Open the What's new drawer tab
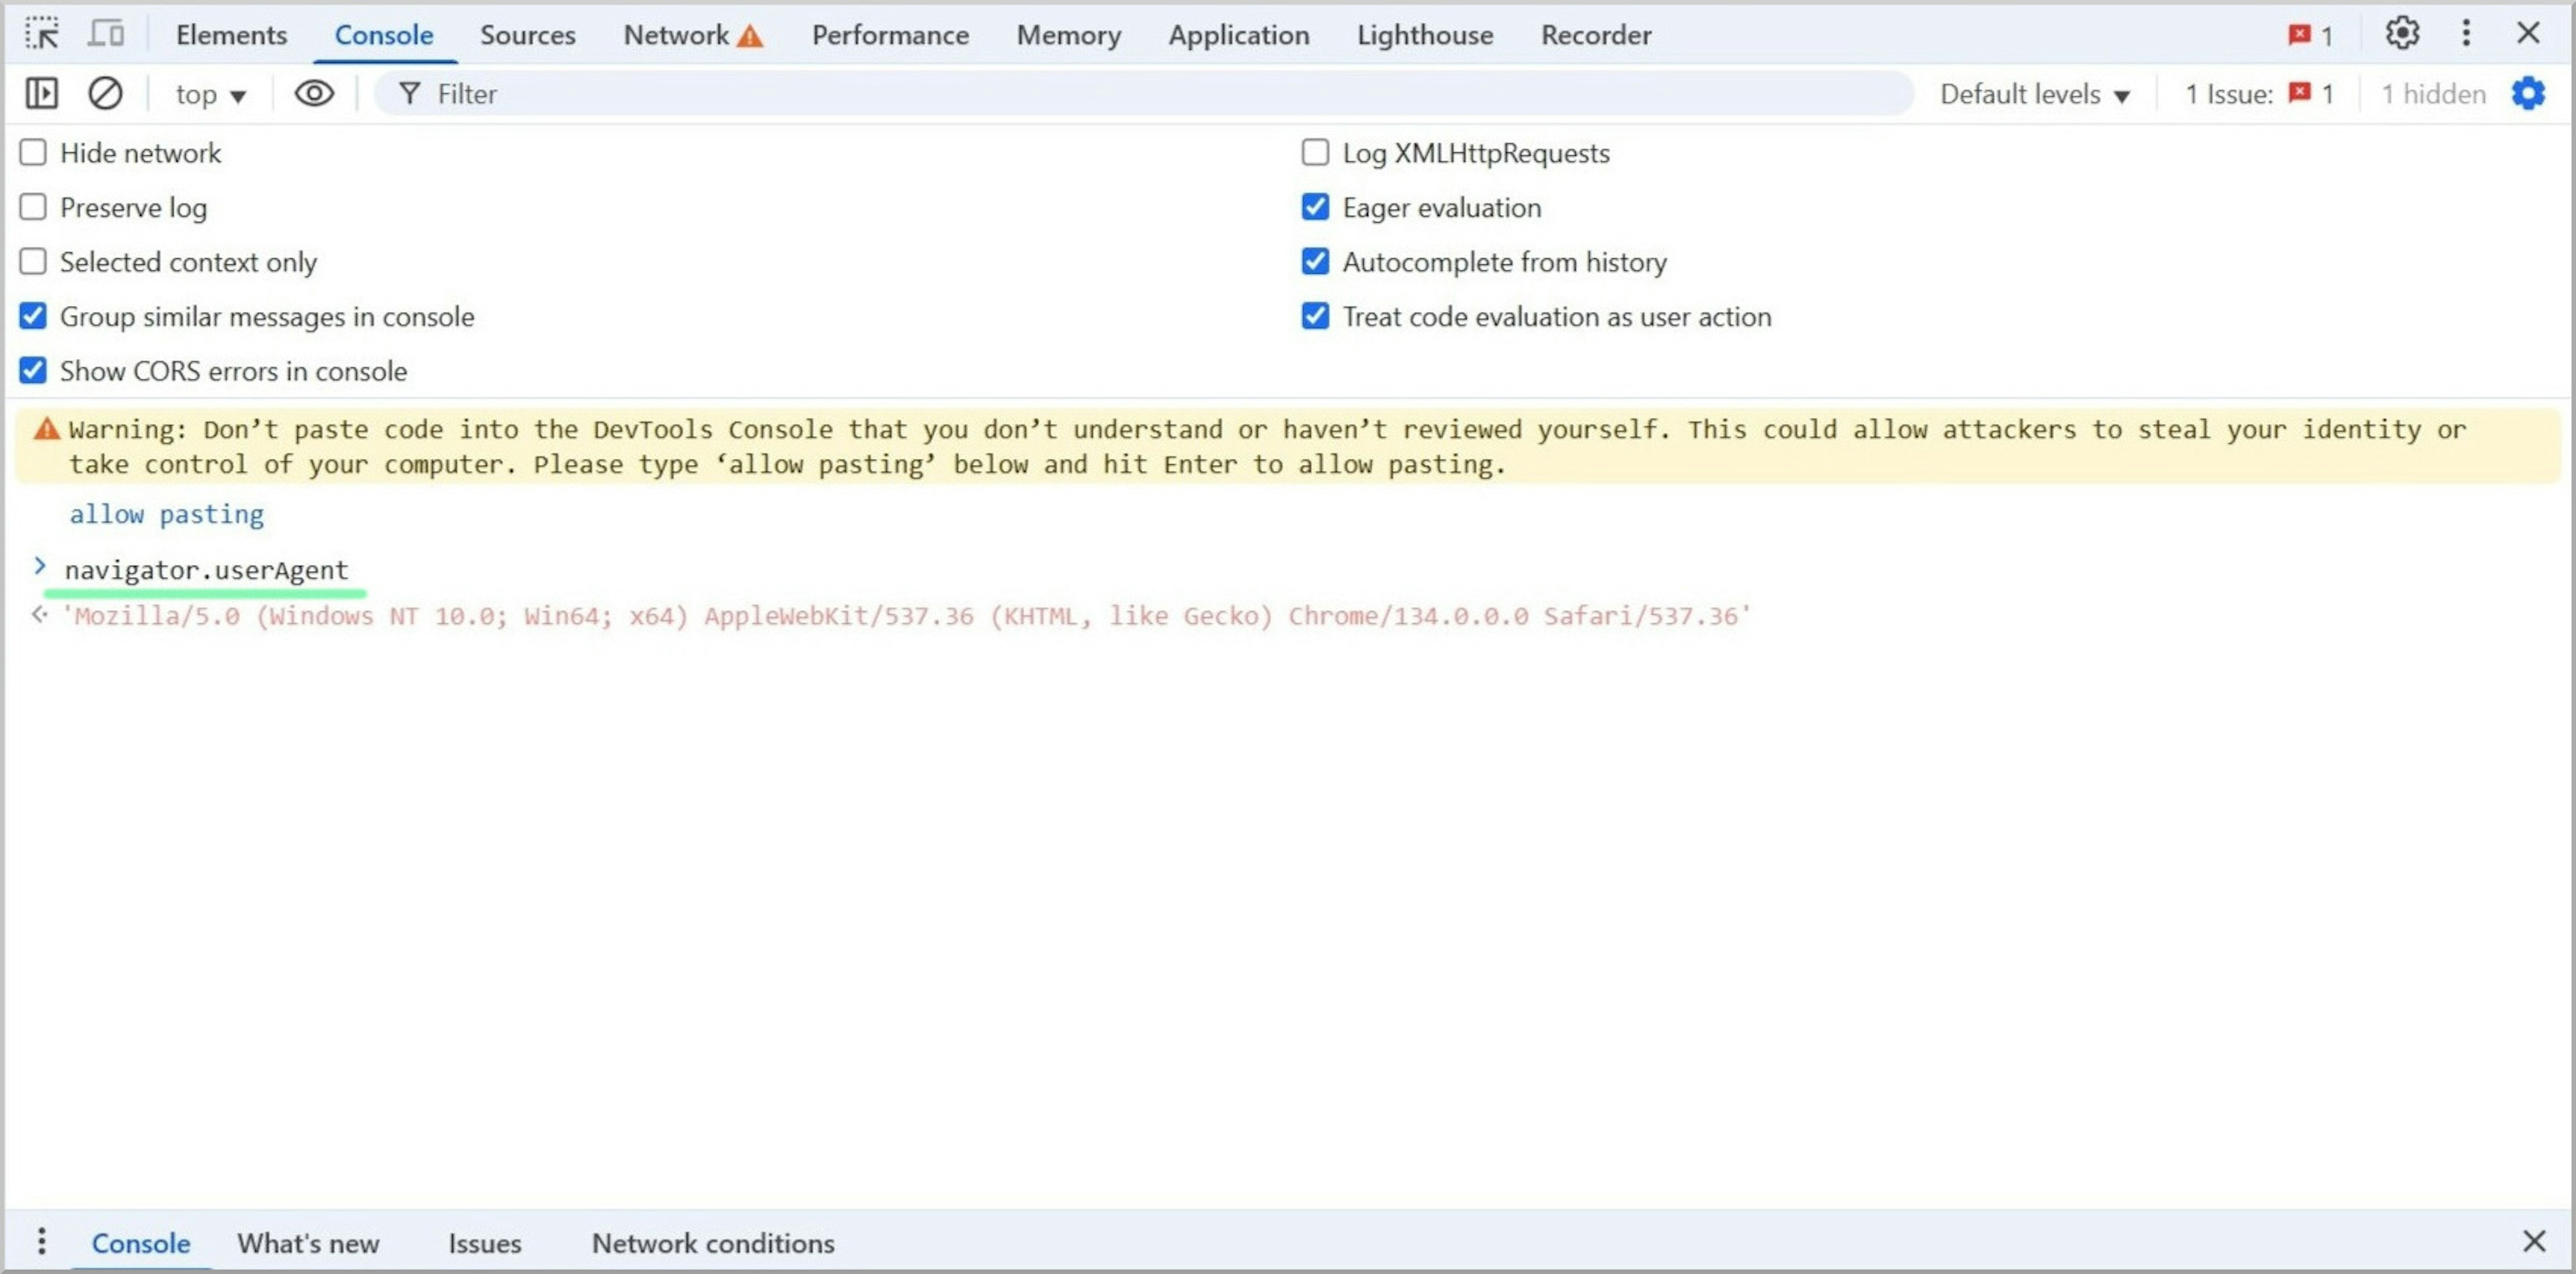The height and width of the screenshot is (1274, 2576). pyautogui.click(x=308, y=1243)
